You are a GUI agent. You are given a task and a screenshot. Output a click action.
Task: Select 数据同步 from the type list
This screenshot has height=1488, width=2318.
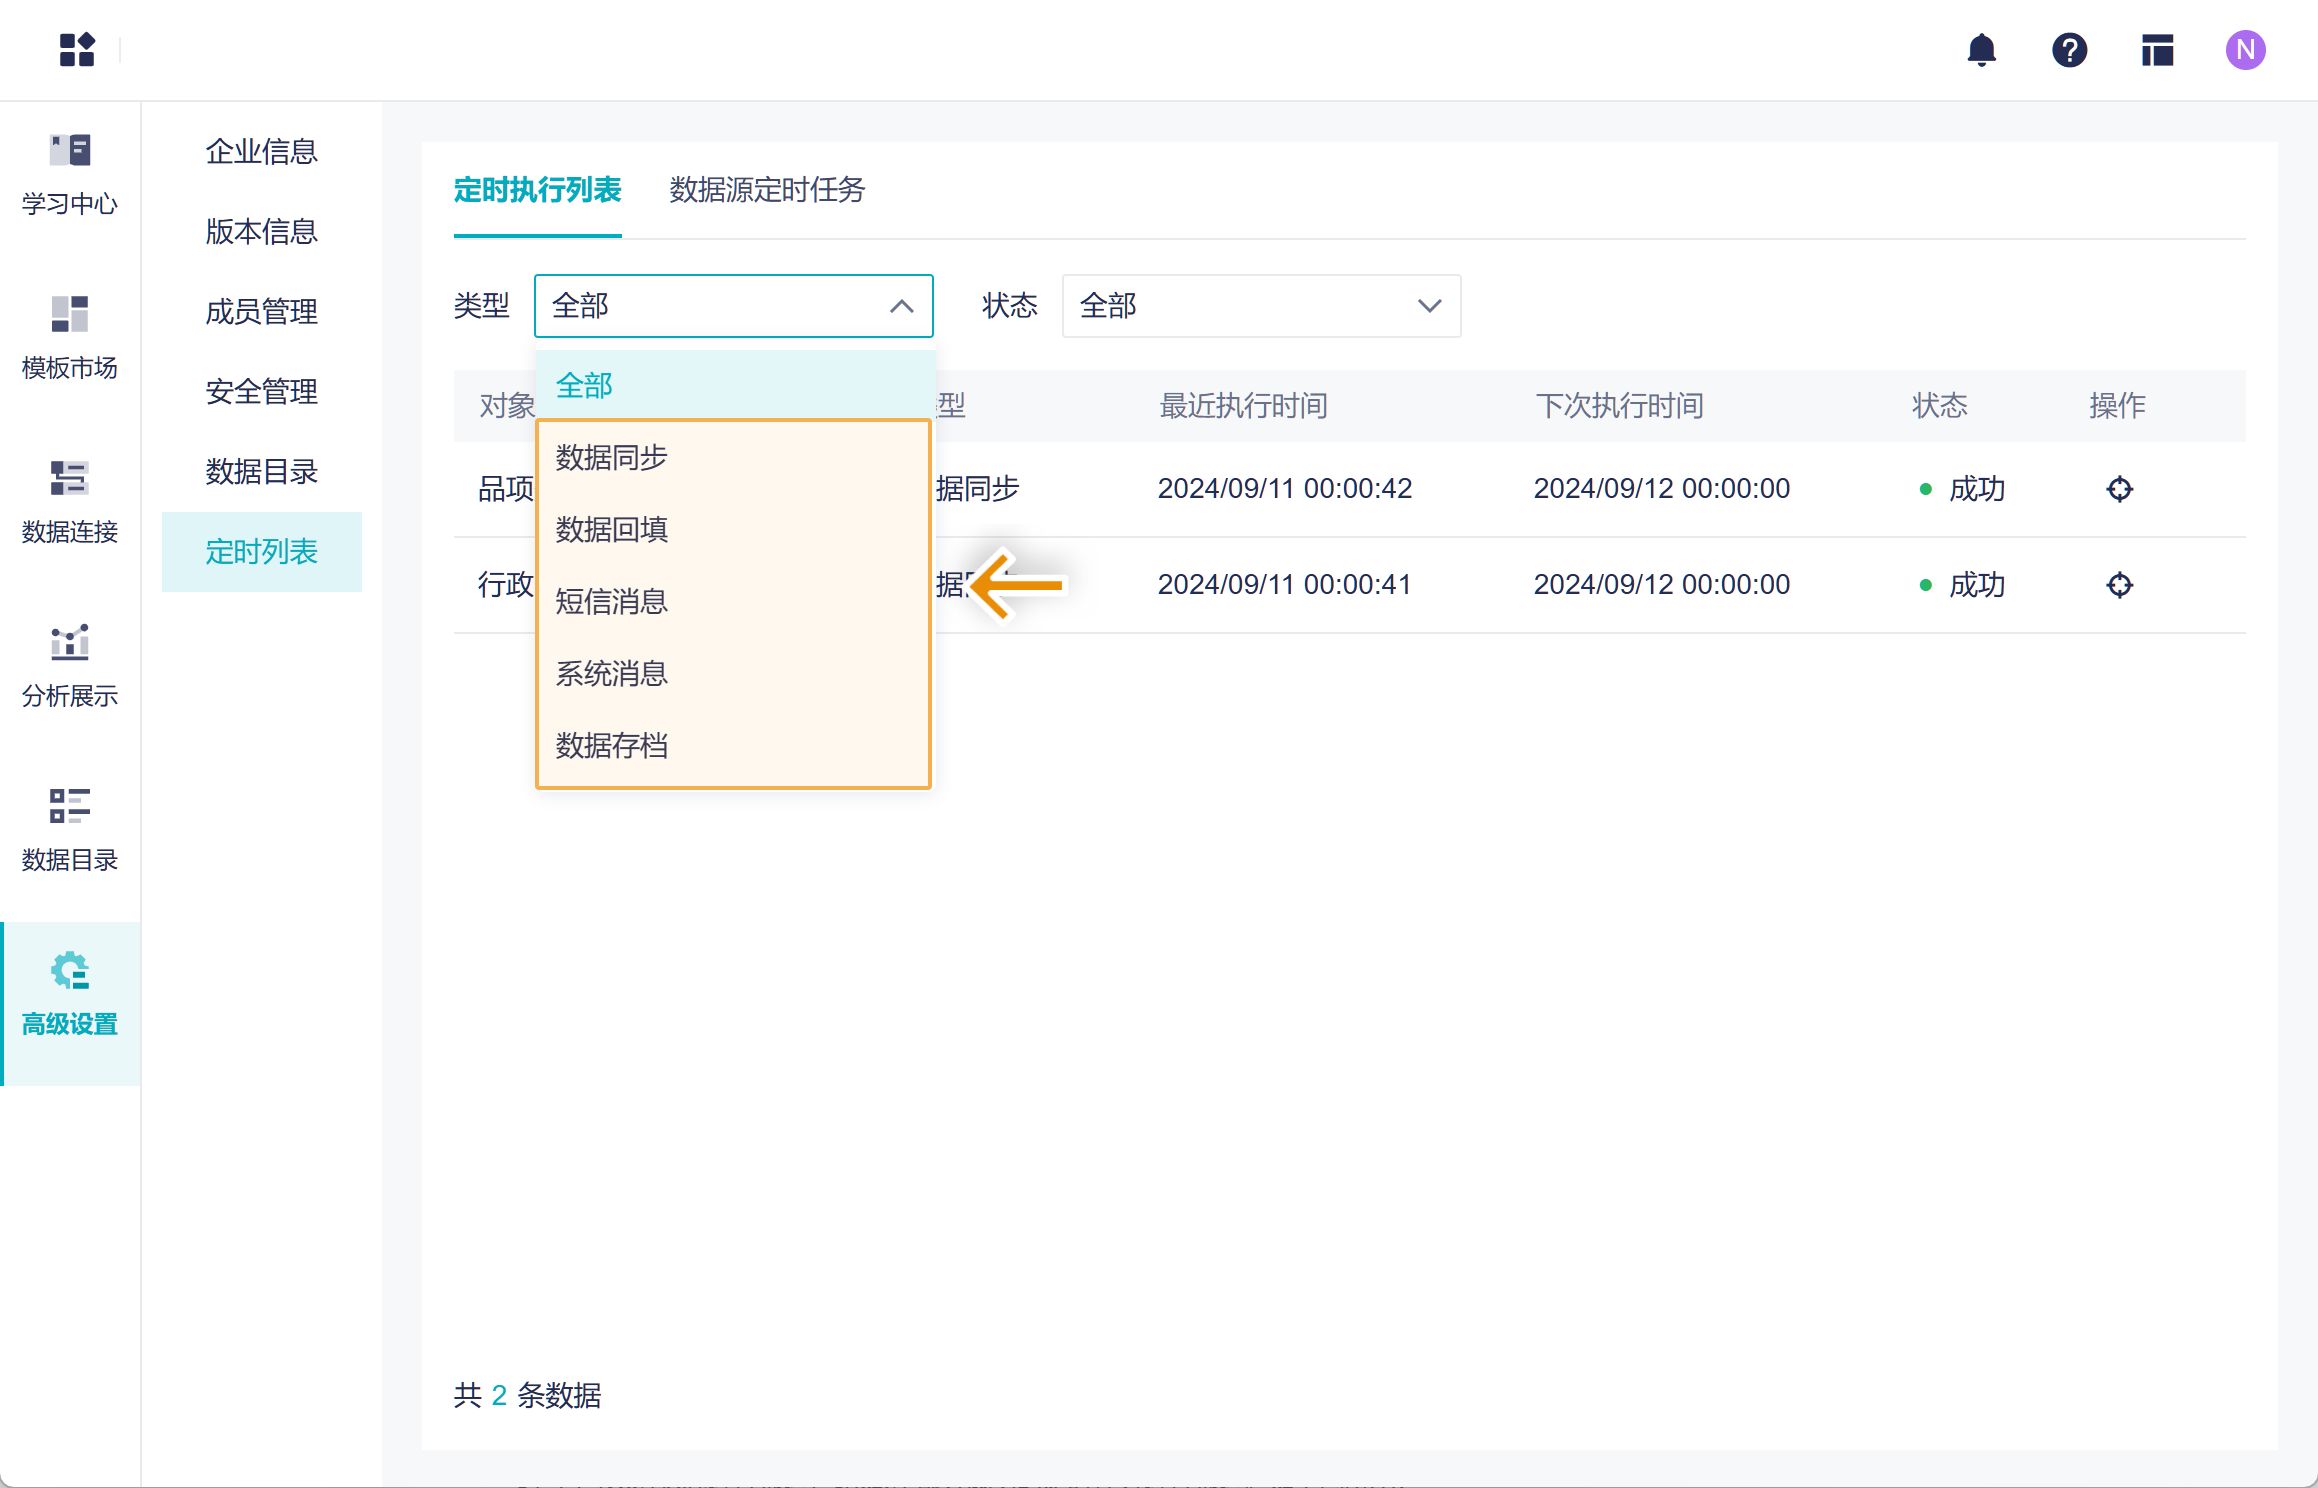click(612, 458)
